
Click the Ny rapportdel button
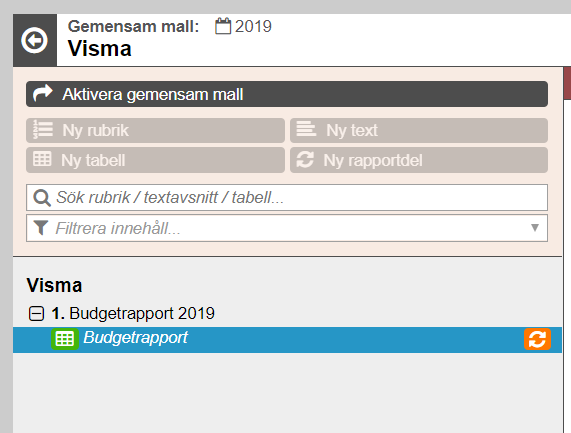pyautogui.click(x=419, y=160)
